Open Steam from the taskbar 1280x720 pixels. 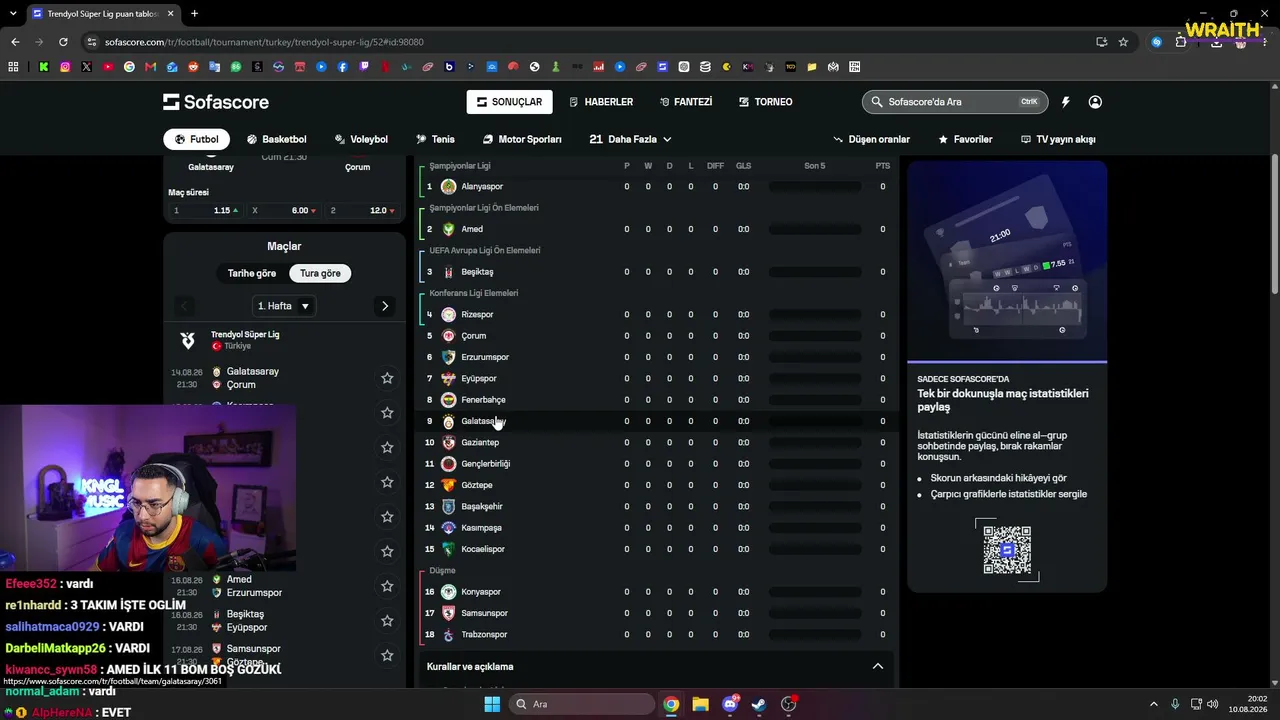(x=759, y=704)
